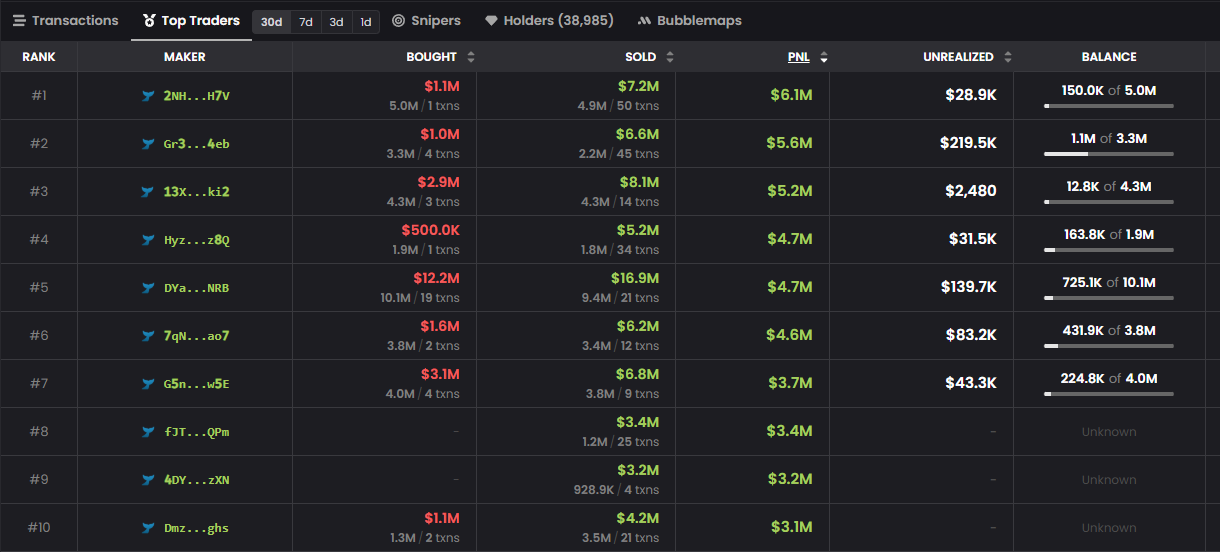The image size is (1220, 552).
Task: Click the Transactions list icon
Action: point(19,20)
